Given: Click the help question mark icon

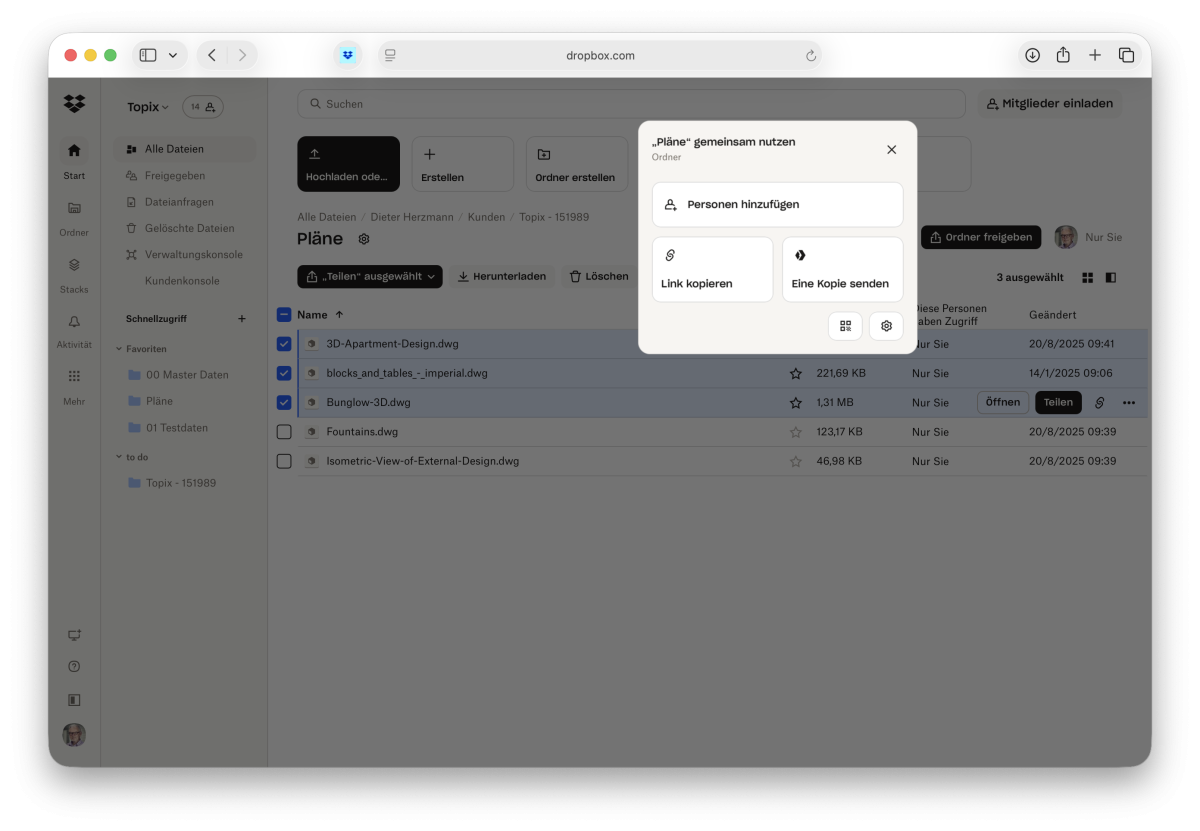Looking at the screenshot, I should (x=74, y=666).
